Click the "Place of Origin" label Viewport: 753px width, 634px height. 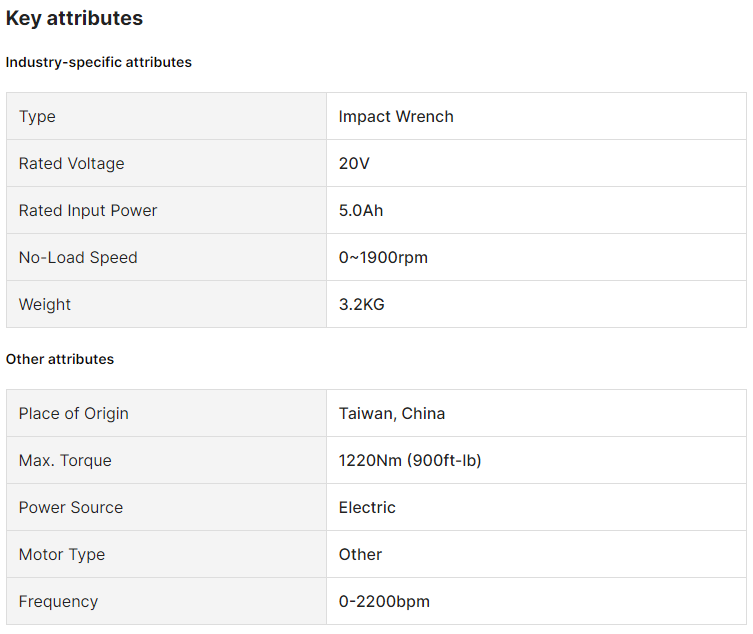(x=73, y=413)
